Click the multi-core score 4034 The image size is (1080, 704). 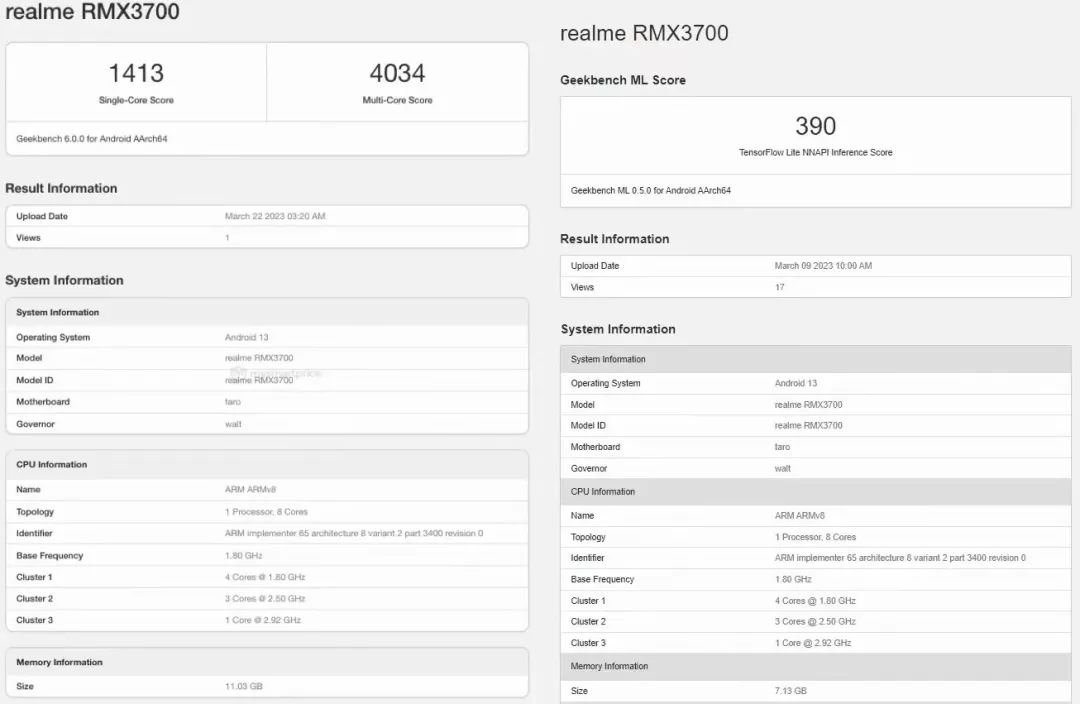pyautogui.click(x=397, y=73)
